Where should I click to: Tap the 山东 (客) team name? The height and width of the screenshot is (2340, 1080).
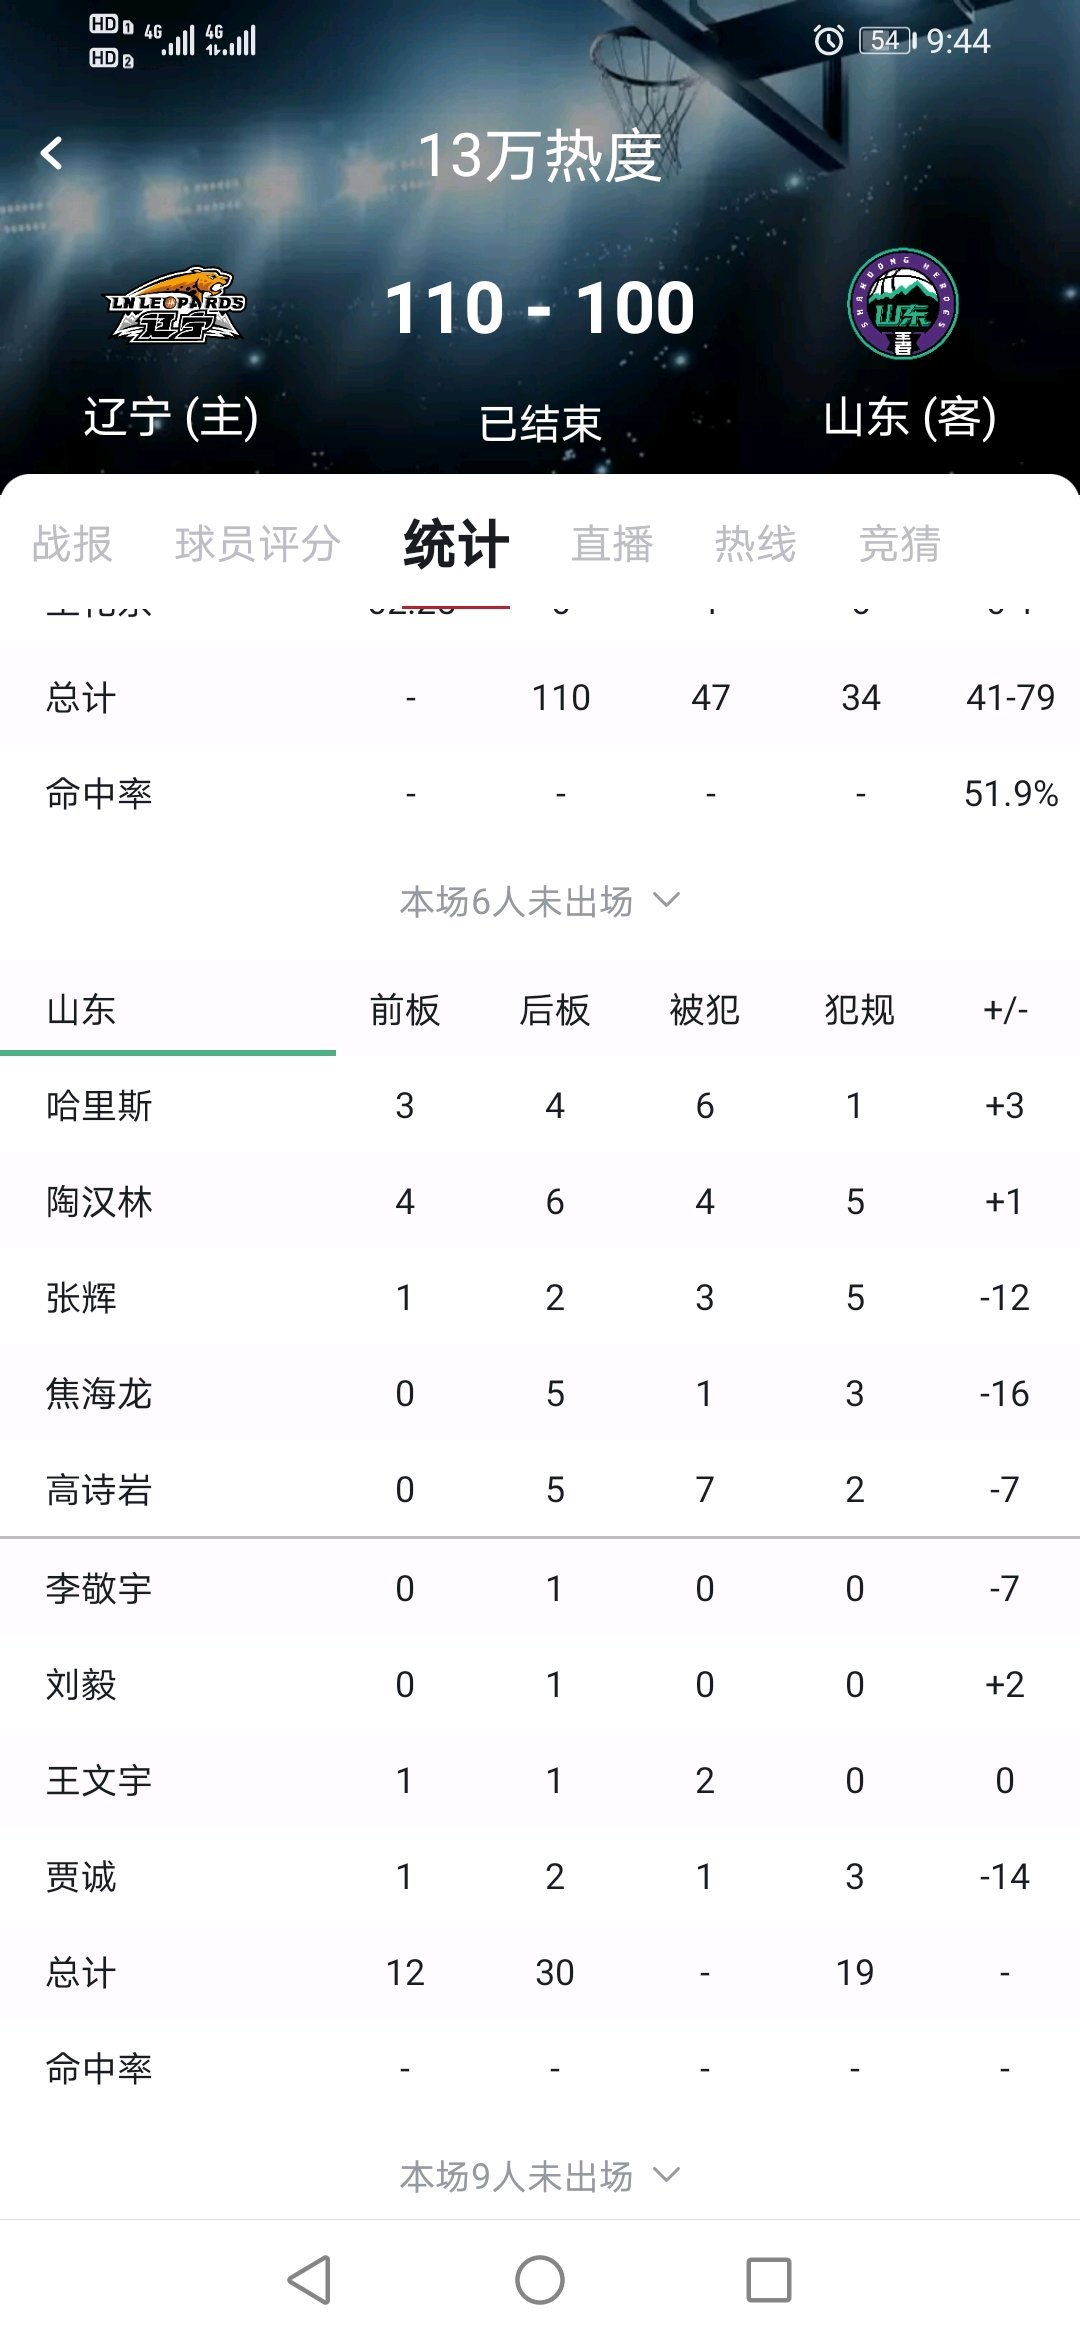coord(910,417)
